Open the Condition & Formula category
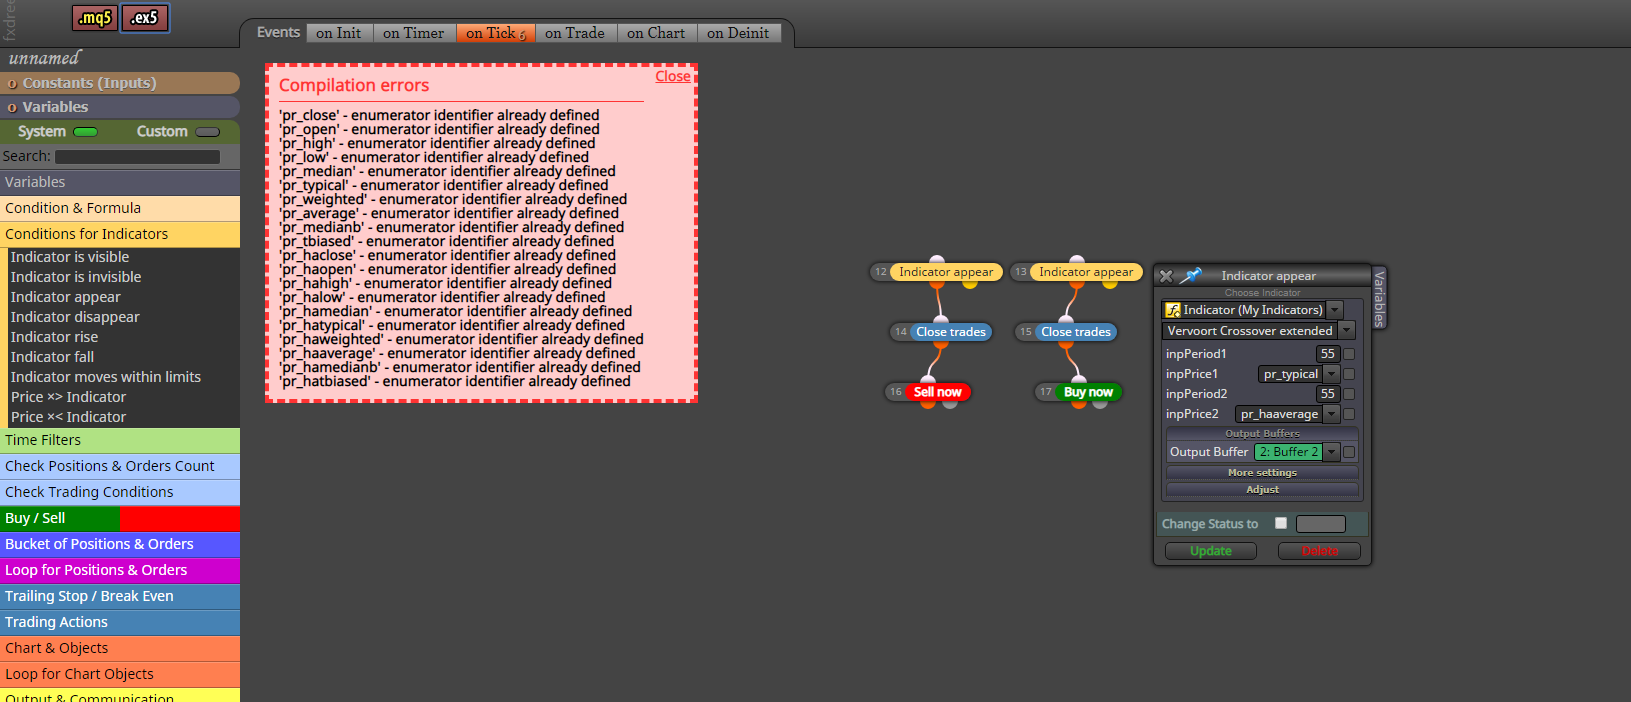1631x702 pixels. point(120,208)
